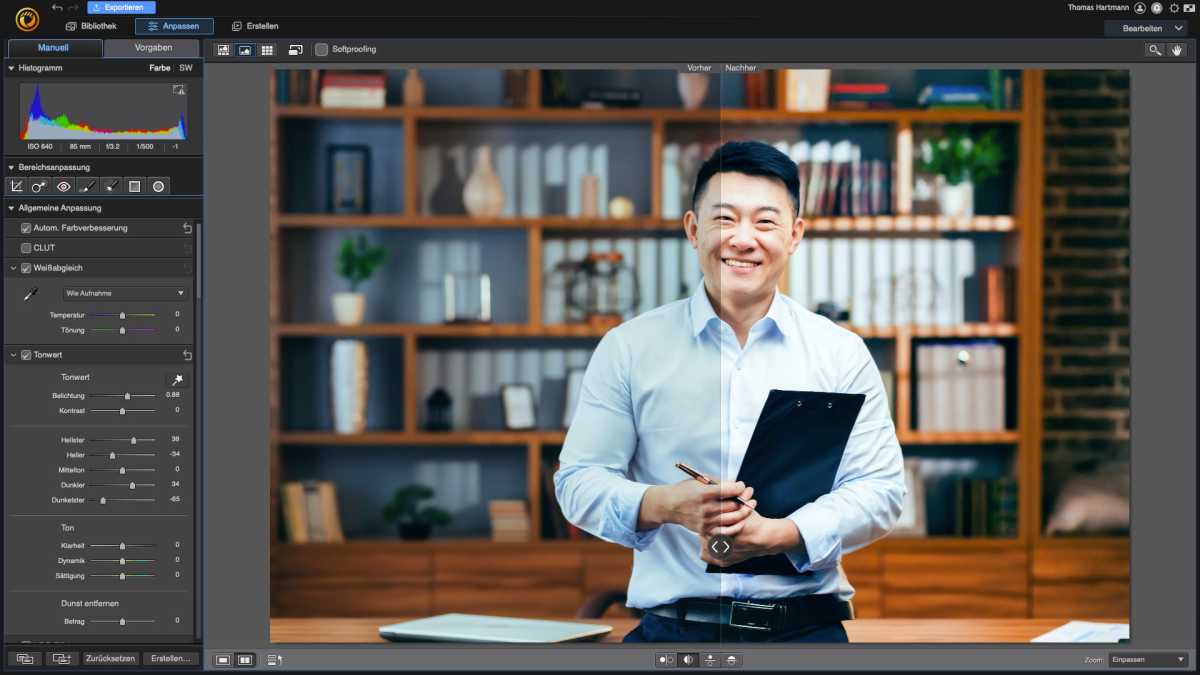Open the Bibliothek module
The image size is (1200, 675).
pyautogui.click(x=91, y=26)
